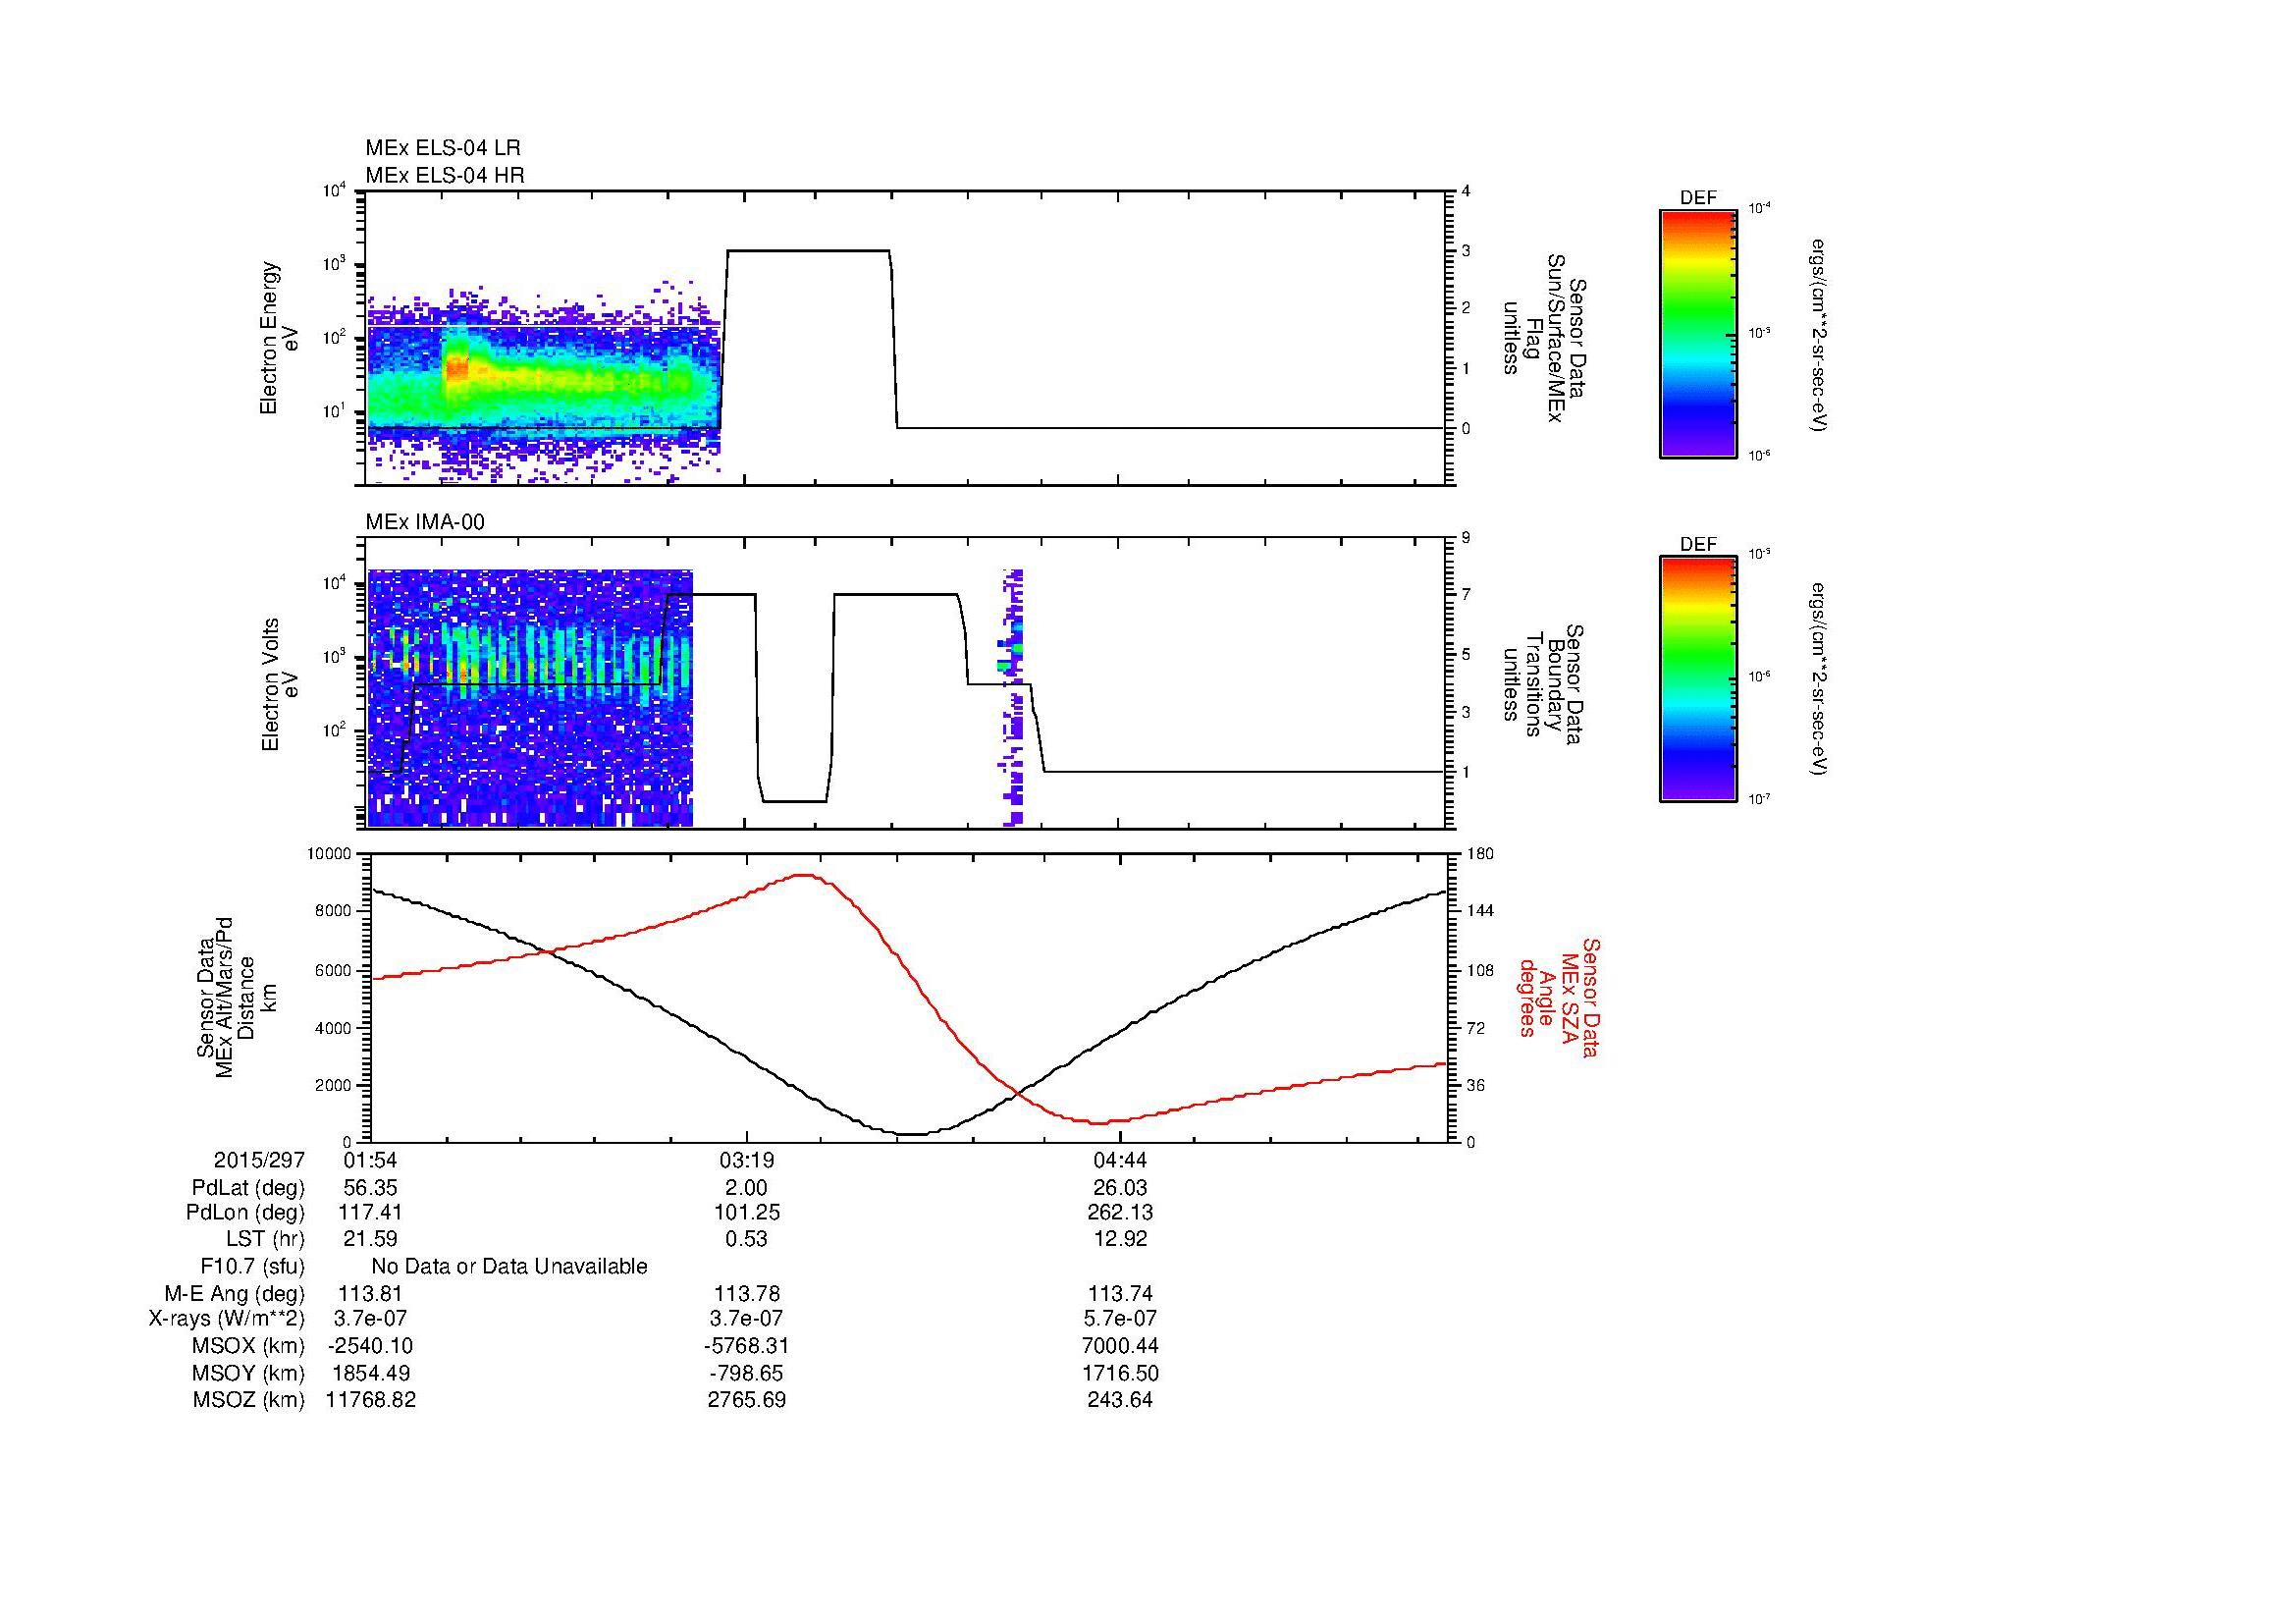Click the 10000 km altitude axis tick

pos(329,854)
